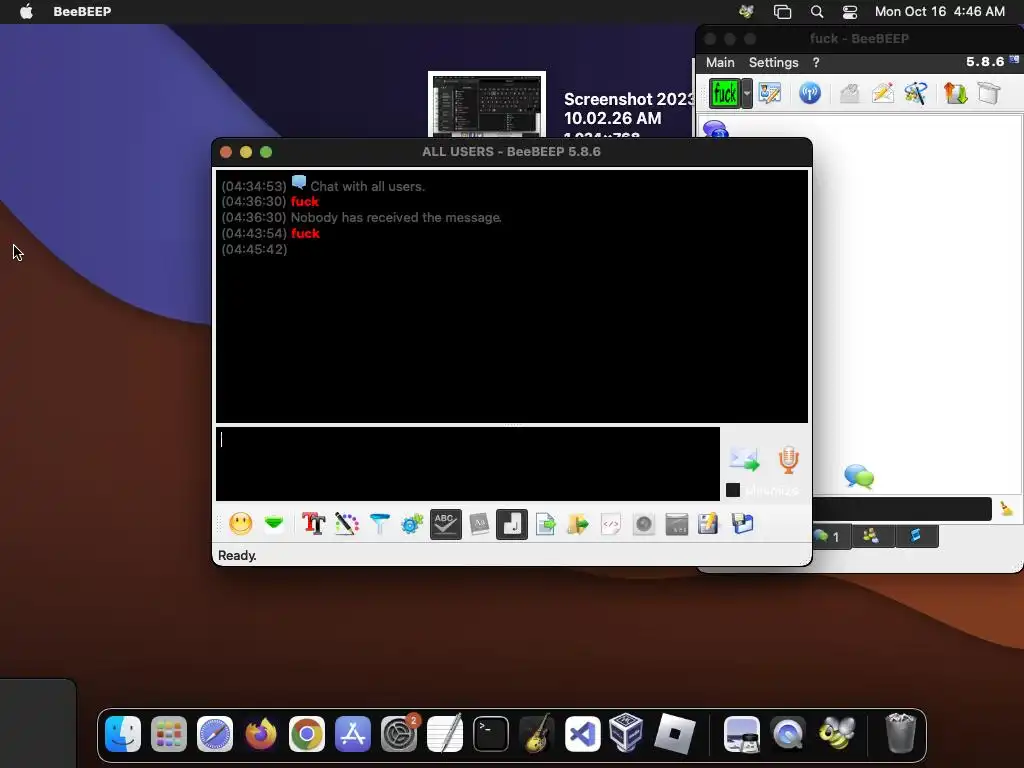Click the white open-box icon in main toolbar
The width and height of the screenshot is (1024, 768).
pos(989,93)
